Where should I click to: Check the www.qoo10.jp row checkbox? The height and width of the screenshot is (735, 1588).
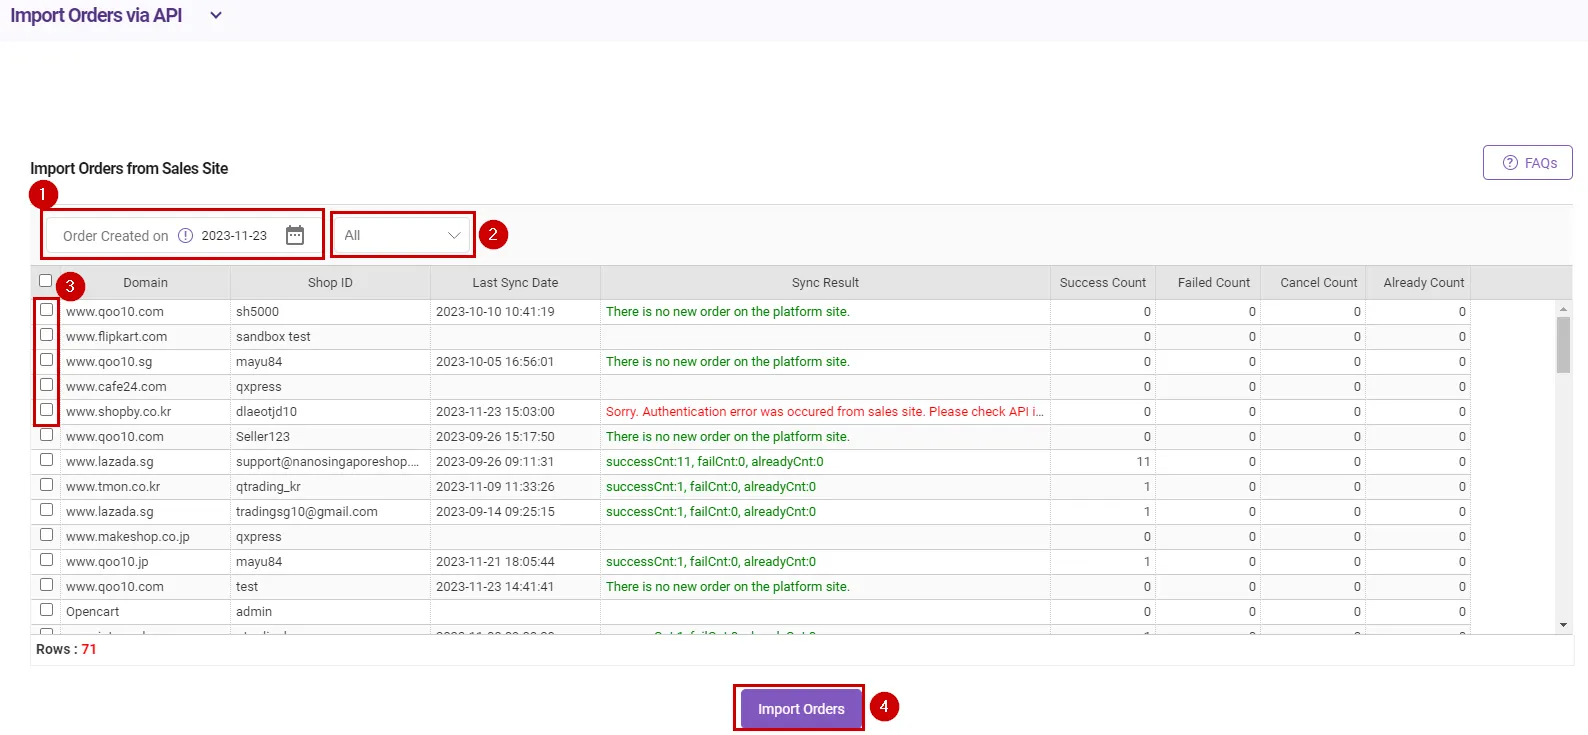46,560
